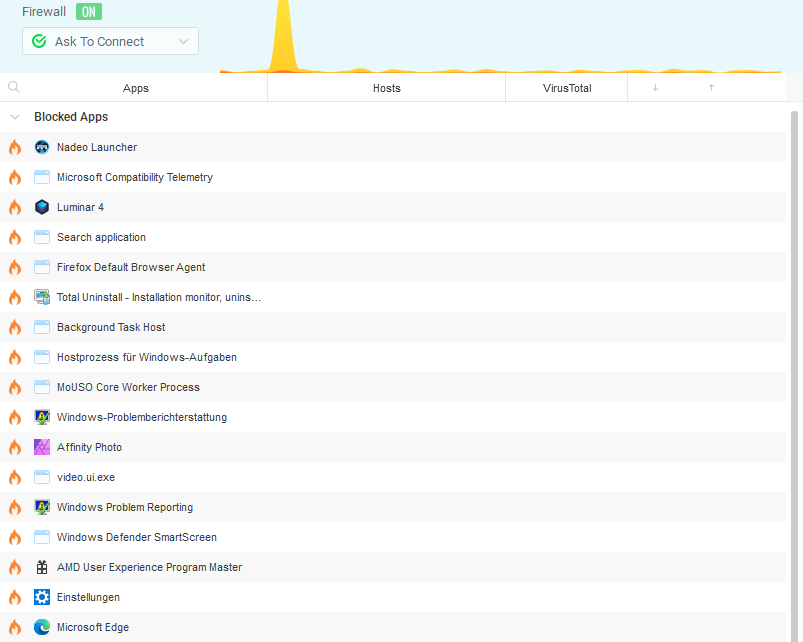Image resolution: width=803 pixels, height=642 pixels.
Task: Click flame icon for AMD User Experience Program
Action: [x=15, y=567]
